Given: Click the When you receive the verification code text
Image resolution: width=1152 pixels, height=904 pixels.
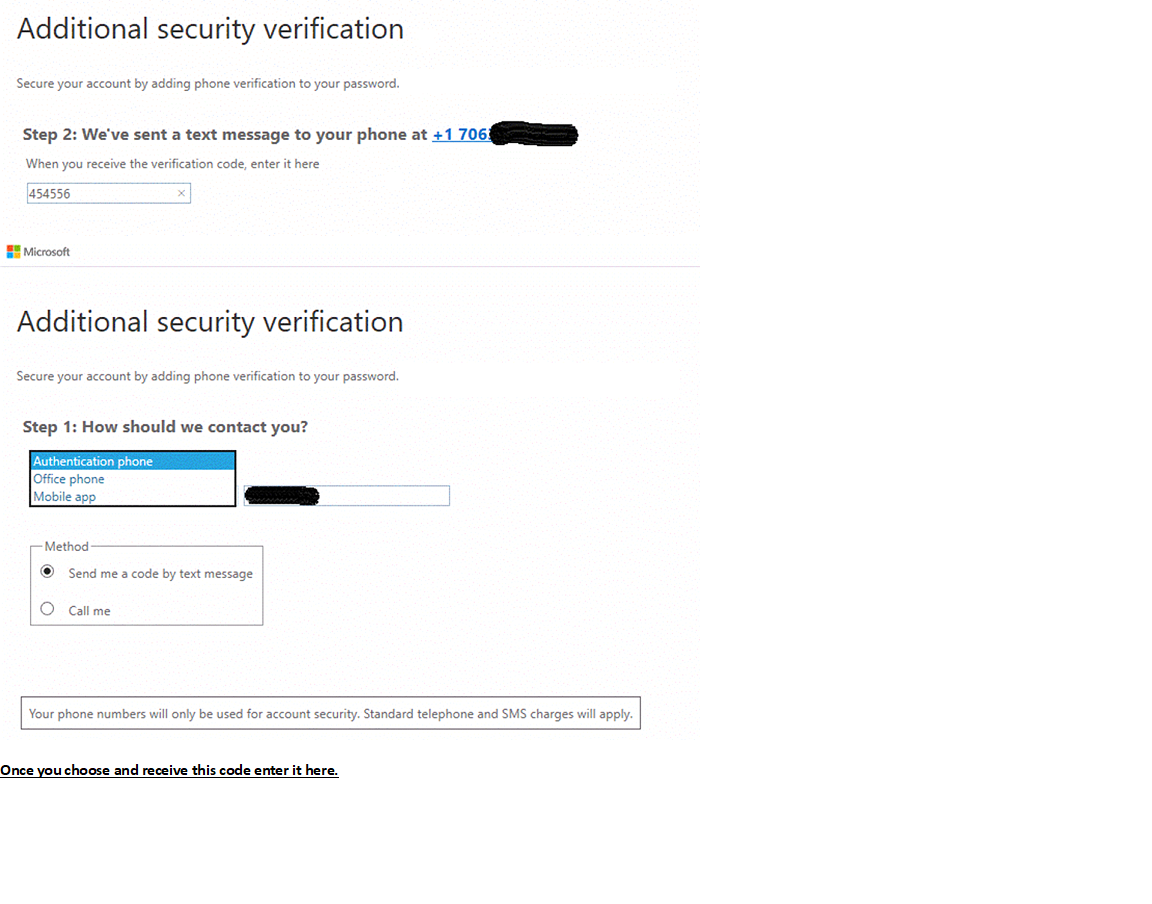Looking at the screenshot, I should point(173,164).
